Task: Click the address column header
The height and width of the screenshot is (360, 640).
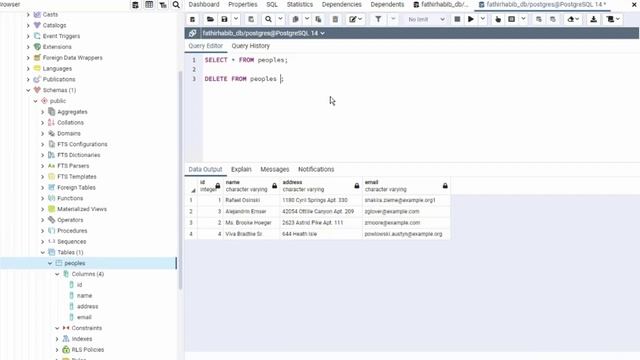Action: coord(321,186)
